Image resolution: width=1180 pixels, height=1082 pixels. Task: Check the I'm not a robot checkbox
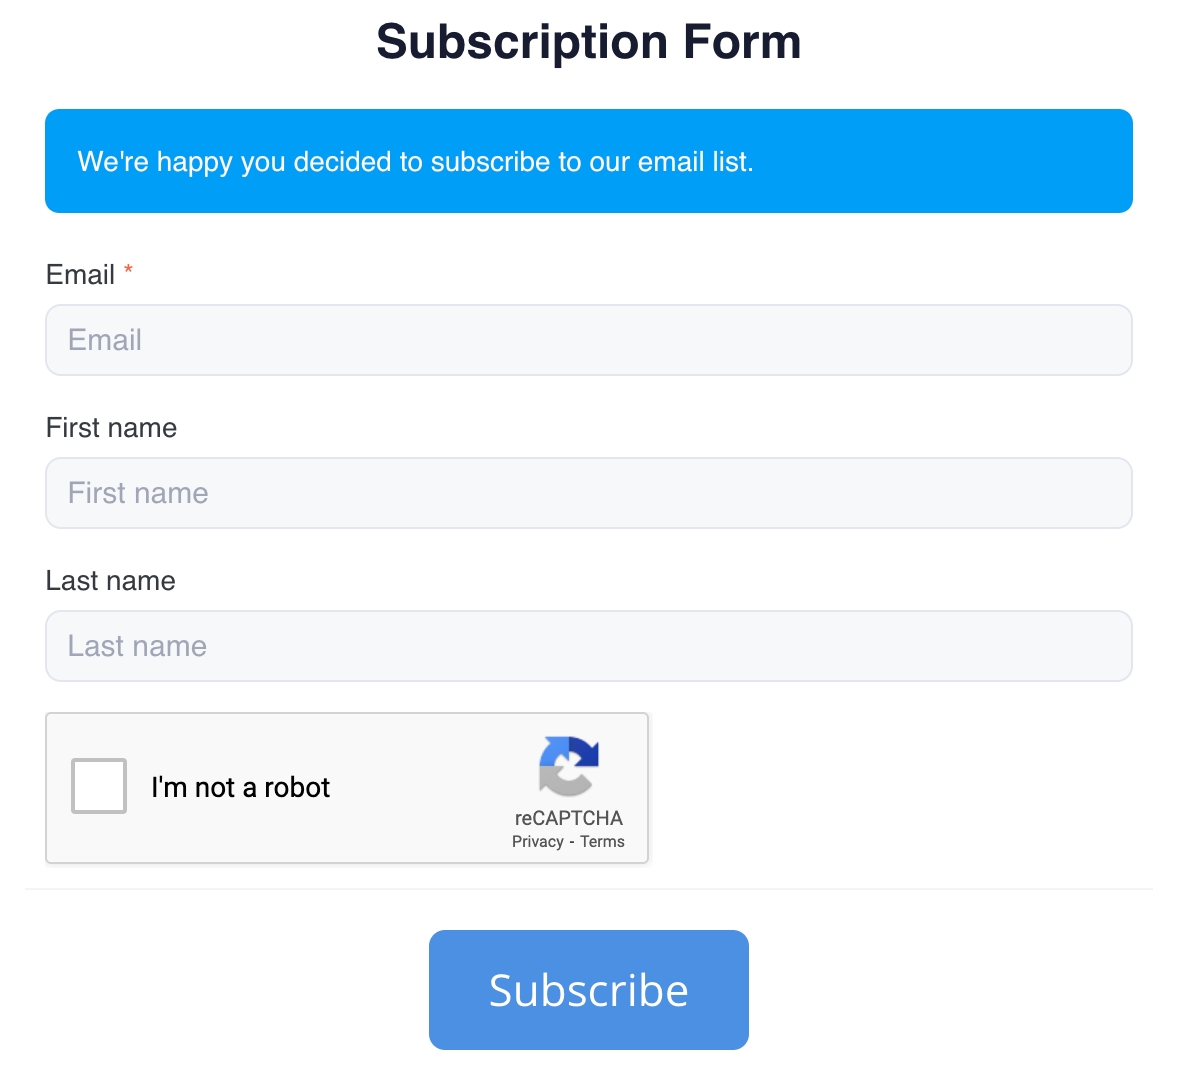point(99,786)
